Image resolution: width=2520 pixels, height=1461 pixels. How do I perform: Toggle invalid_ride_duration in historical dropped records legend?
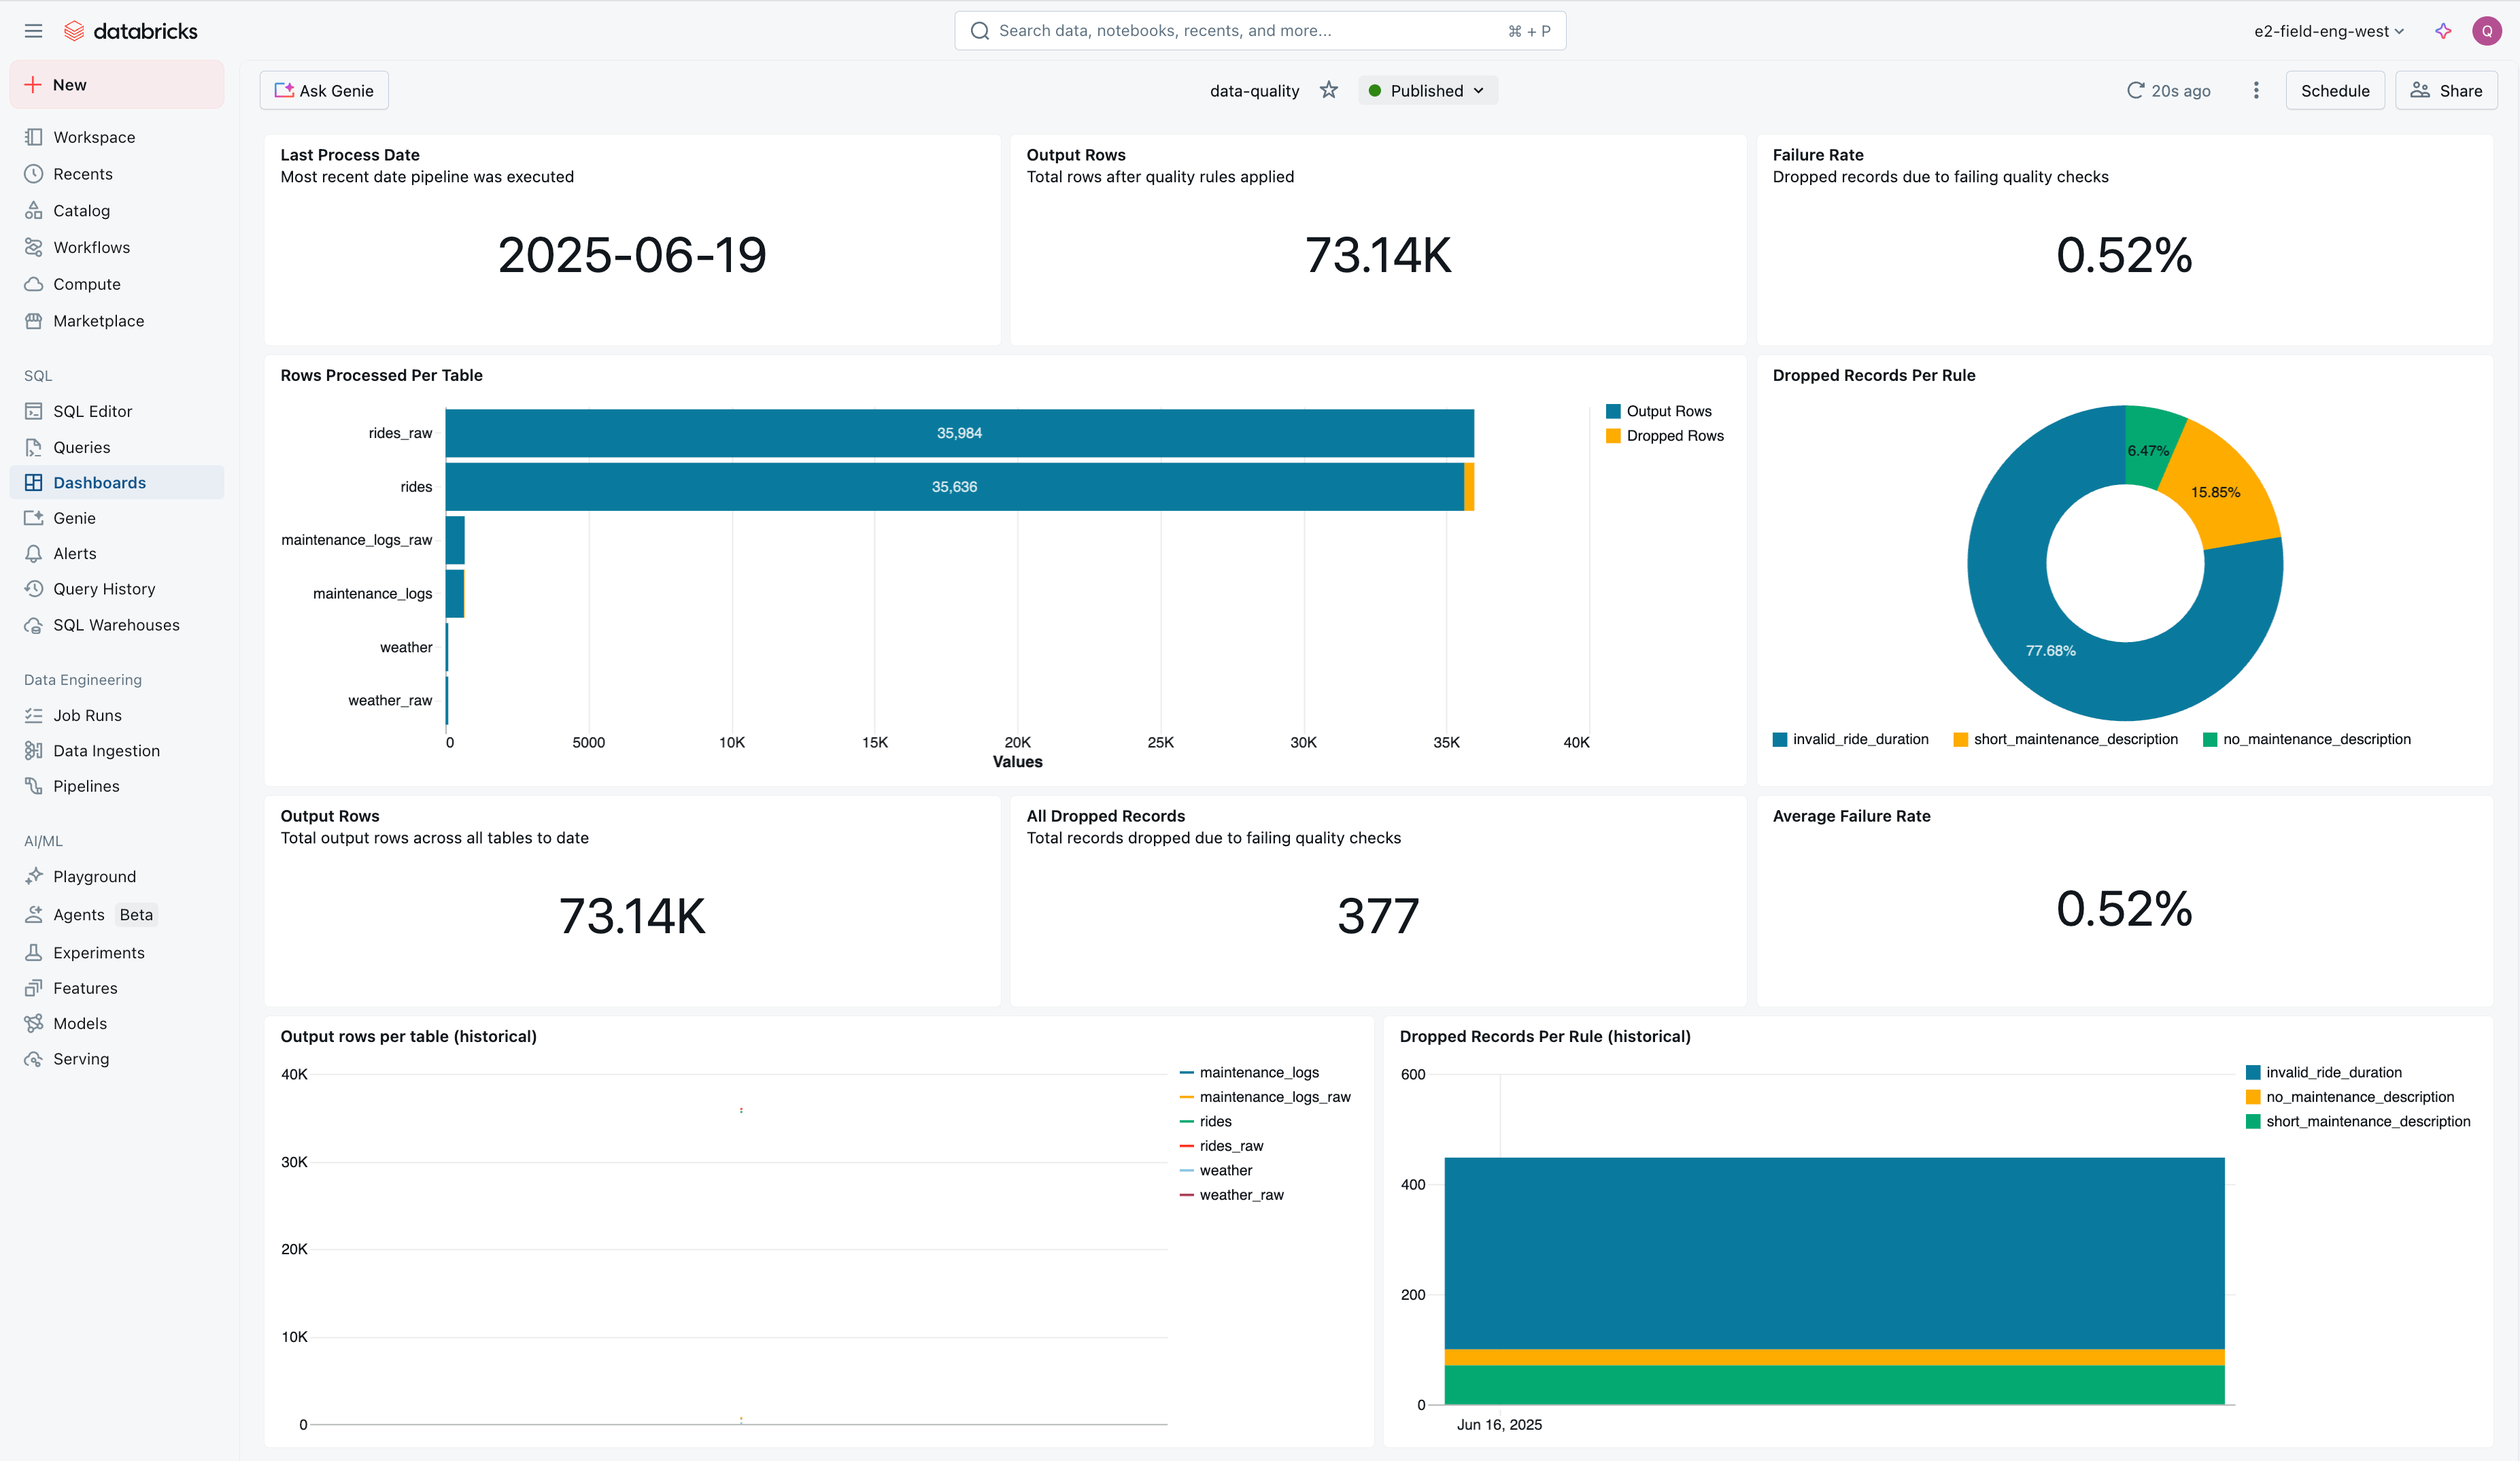[2323, 1072]
